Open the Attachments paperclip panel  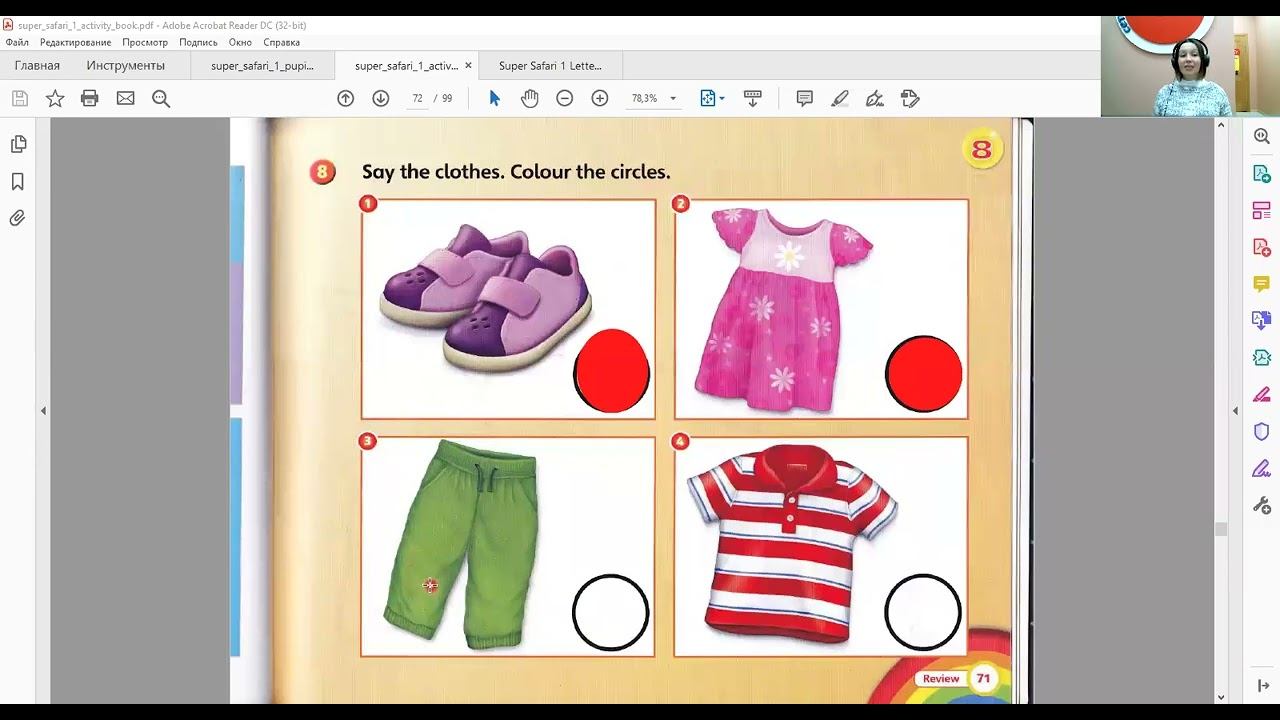(x=18, y=218)
